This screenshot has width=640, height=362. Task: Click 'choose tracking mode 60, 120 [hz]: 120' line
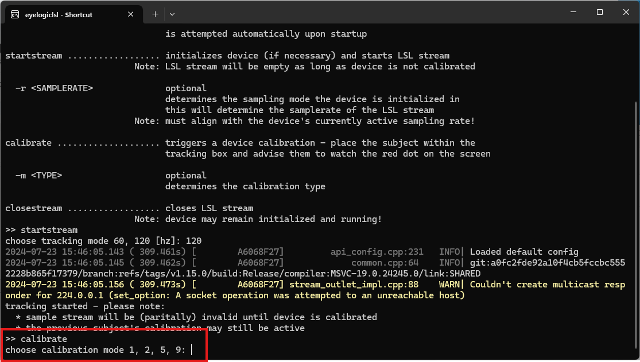click(103, 241)
